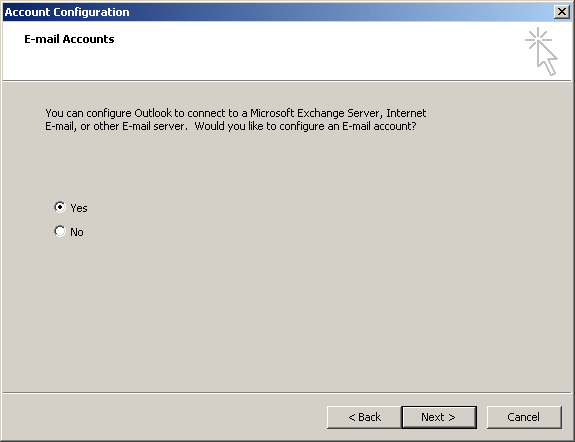
Task: Close the dialog with the X button
Action: (562, 12)
